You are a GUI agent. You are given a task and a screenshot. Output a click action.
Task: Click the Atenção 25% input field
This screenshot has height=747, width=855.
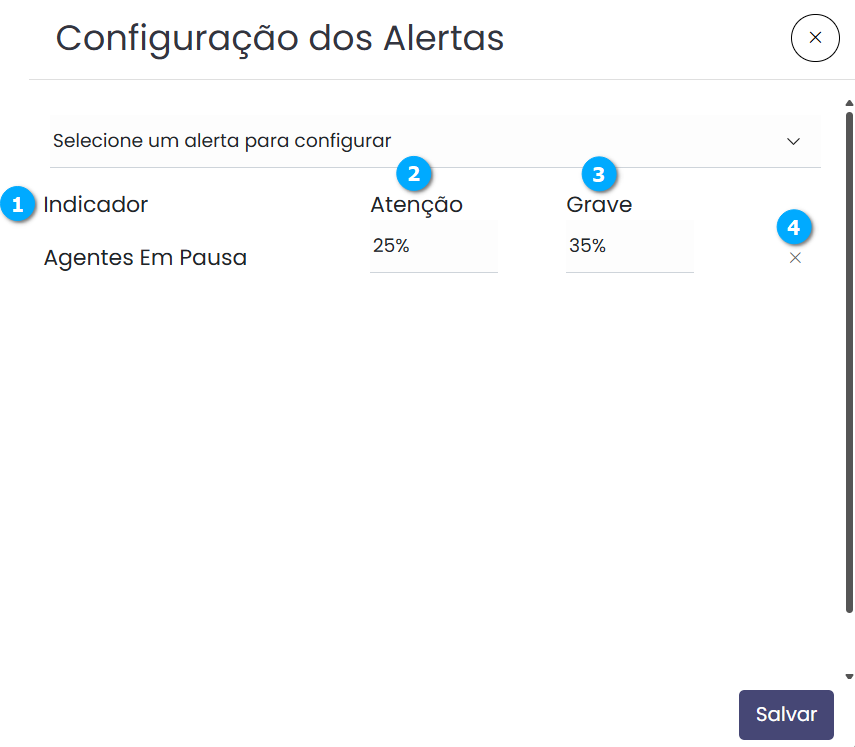[433, 247]
